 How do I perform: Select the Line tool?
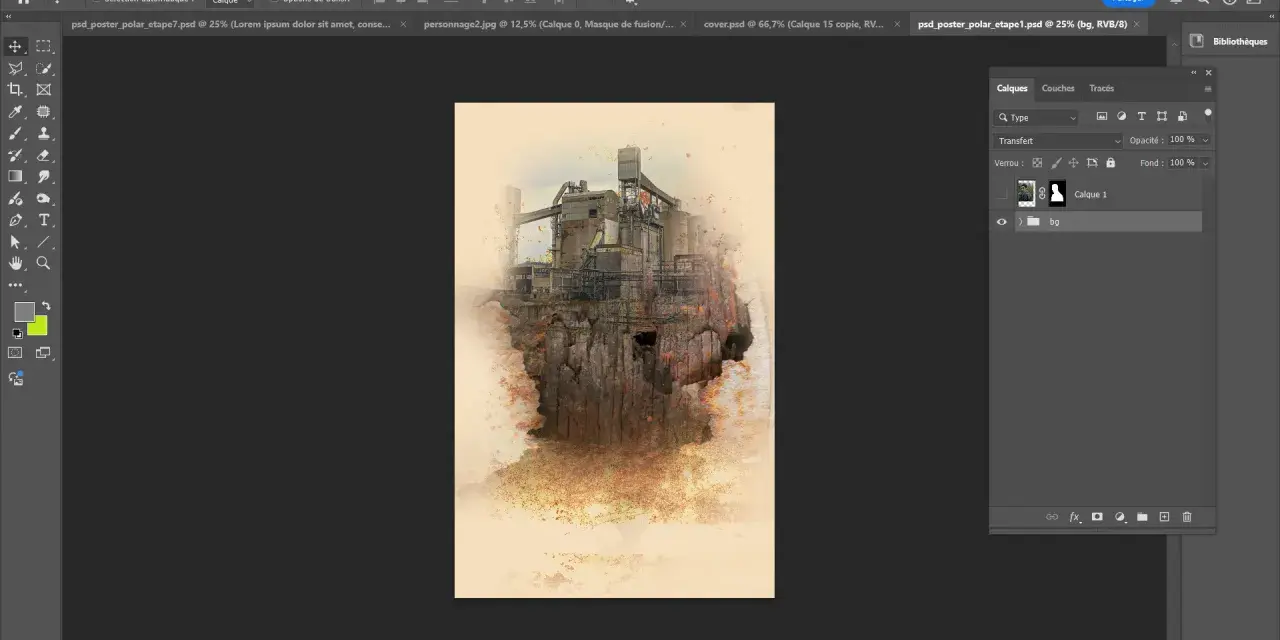[44, 242]
